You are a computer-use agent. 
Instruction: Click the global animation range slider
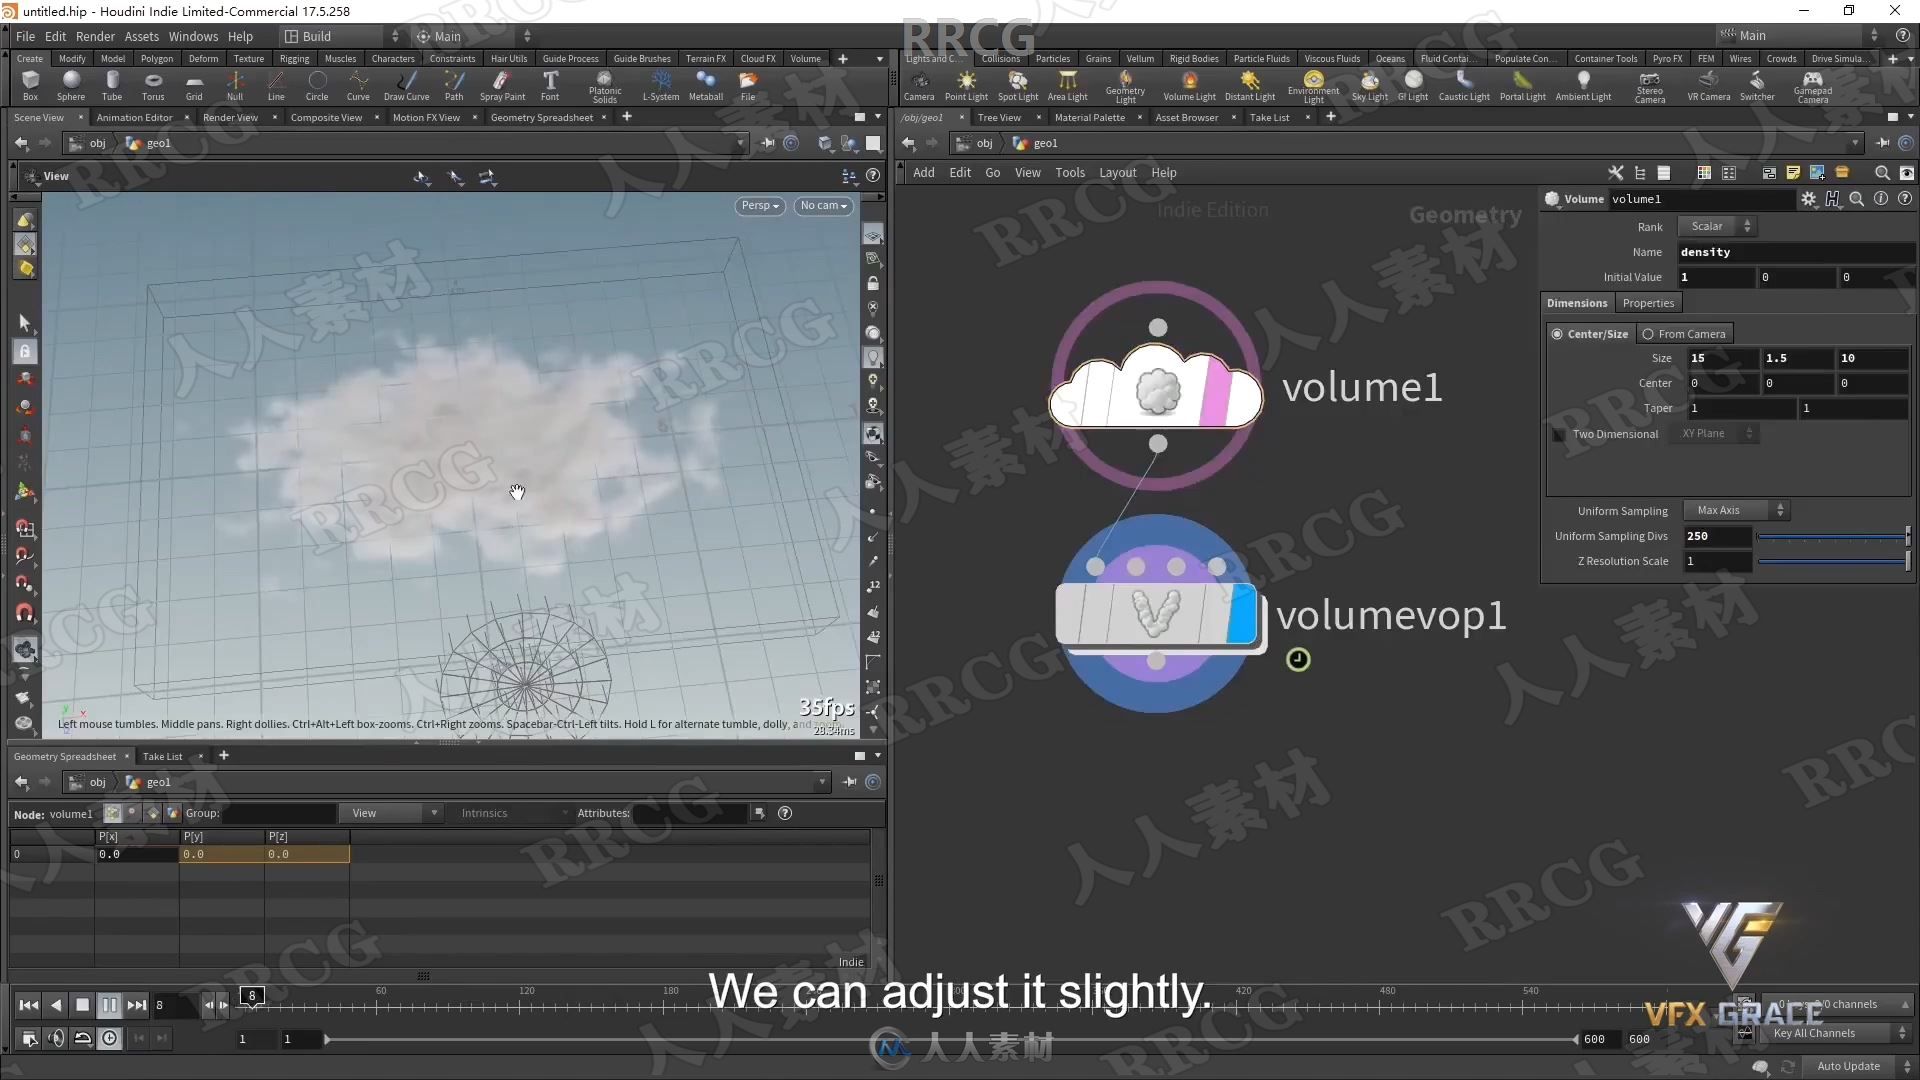point(950,1039)
